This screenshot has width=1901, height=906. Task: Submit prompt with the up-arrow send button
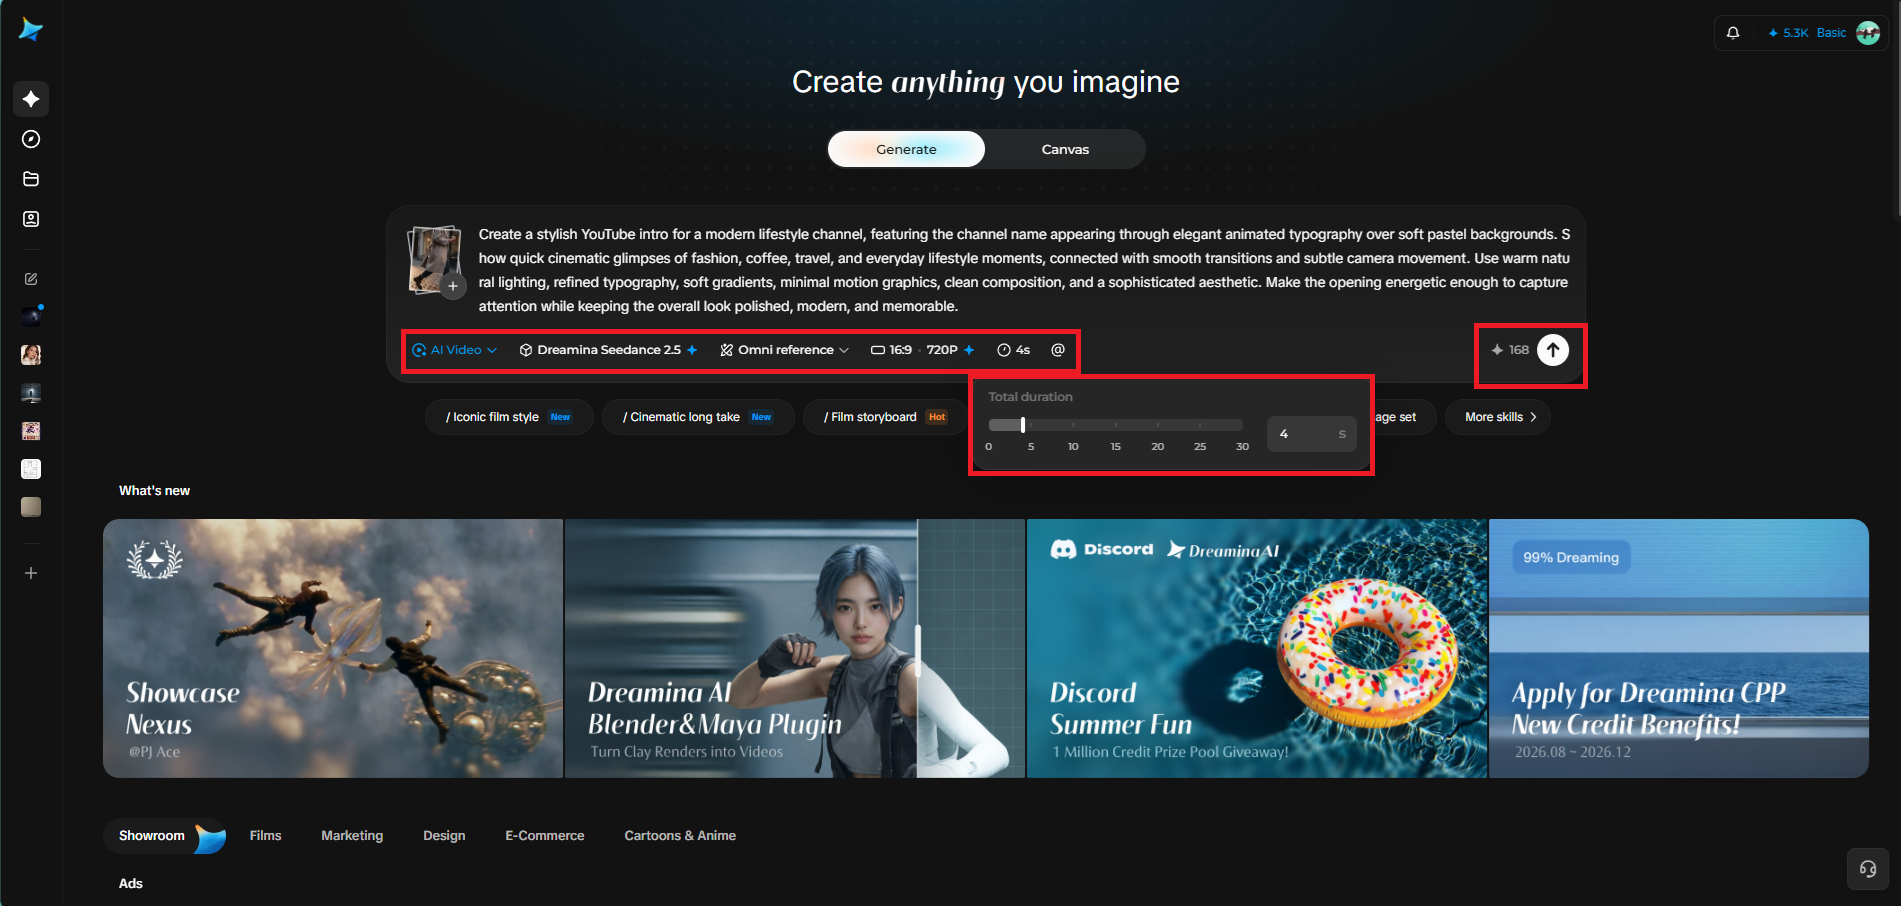pyautogui.click(x=1553, y=350)
